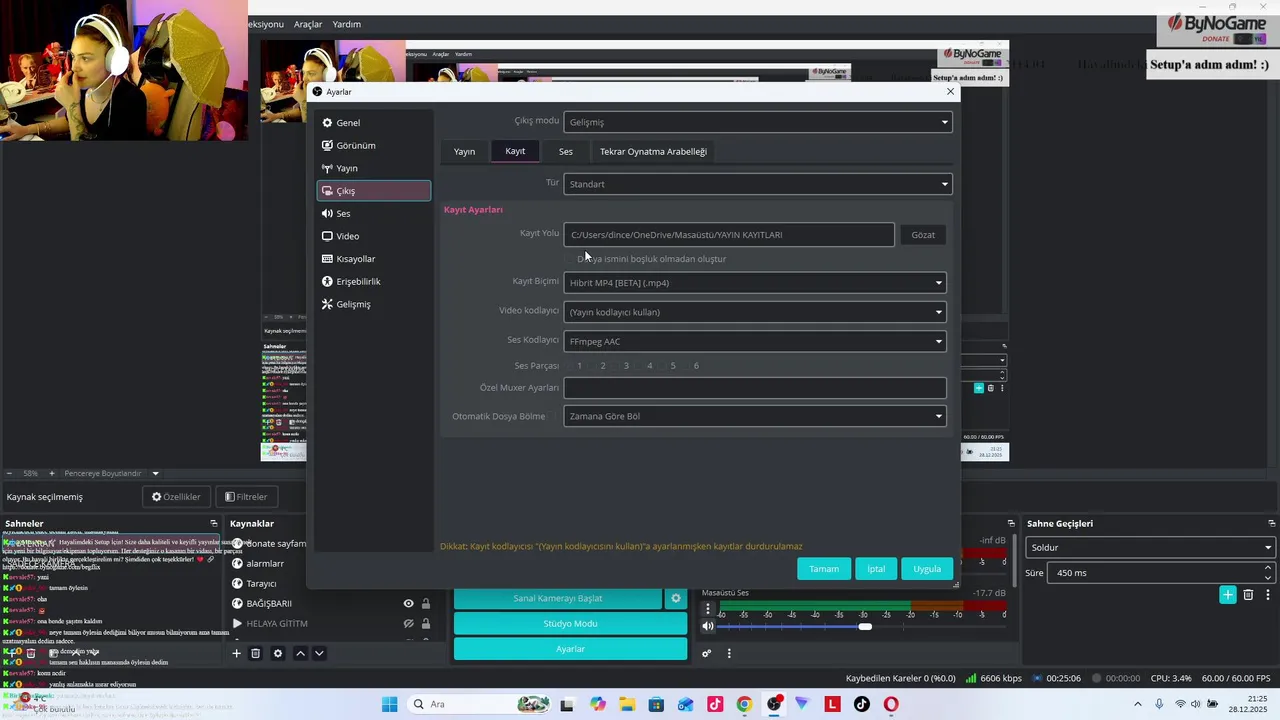The height and width of the screenshot is (720, 1280).
Task: Open Ses category in settings sidebar
Action: (x=373, y=213)
